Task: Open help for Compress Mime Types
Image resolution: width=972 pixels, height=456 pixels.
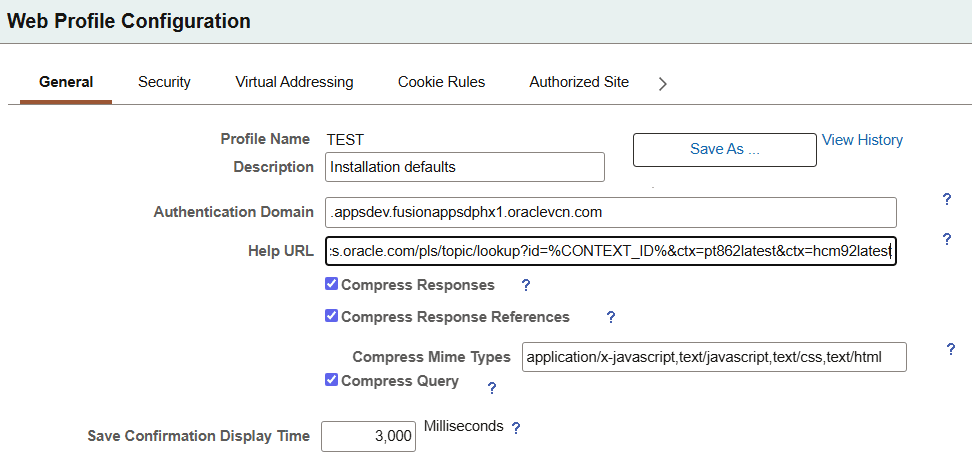Action: tap(951, 349)
